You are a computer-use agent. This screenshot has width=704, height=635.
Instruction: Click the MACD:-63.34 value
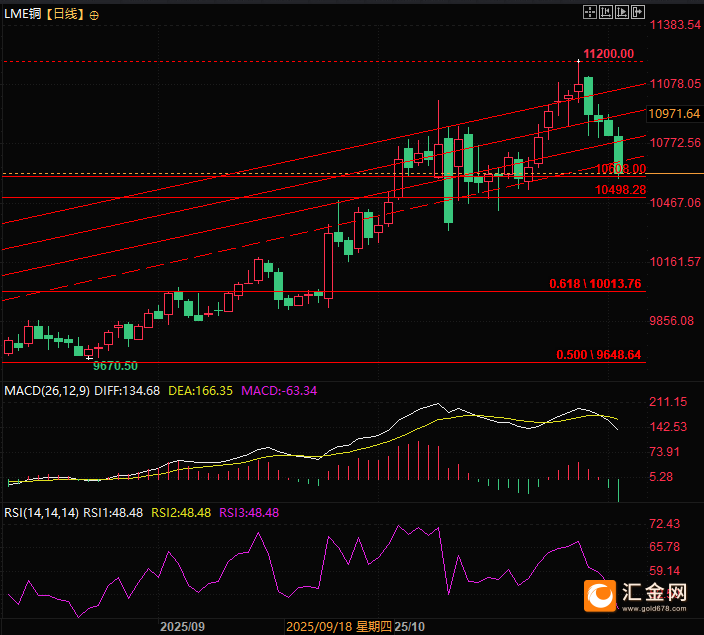279,391
